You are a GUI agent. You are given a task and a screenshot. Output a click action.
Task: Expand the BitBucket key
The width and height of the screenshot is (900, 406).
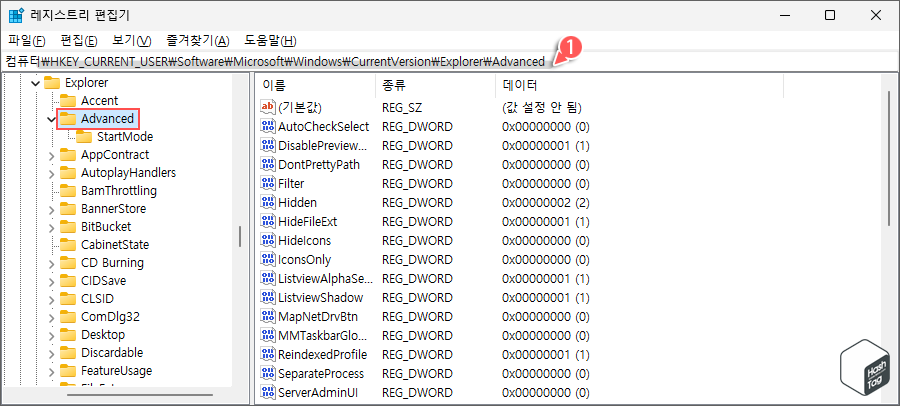pyautogui.click(x=52, y=227)
